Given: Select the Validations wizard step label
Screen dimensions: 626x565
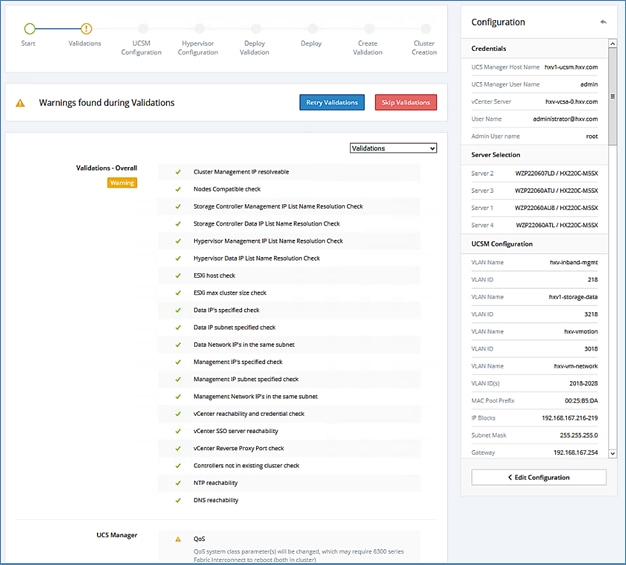Looking at the screenshot, I should [x=85, y=43].
